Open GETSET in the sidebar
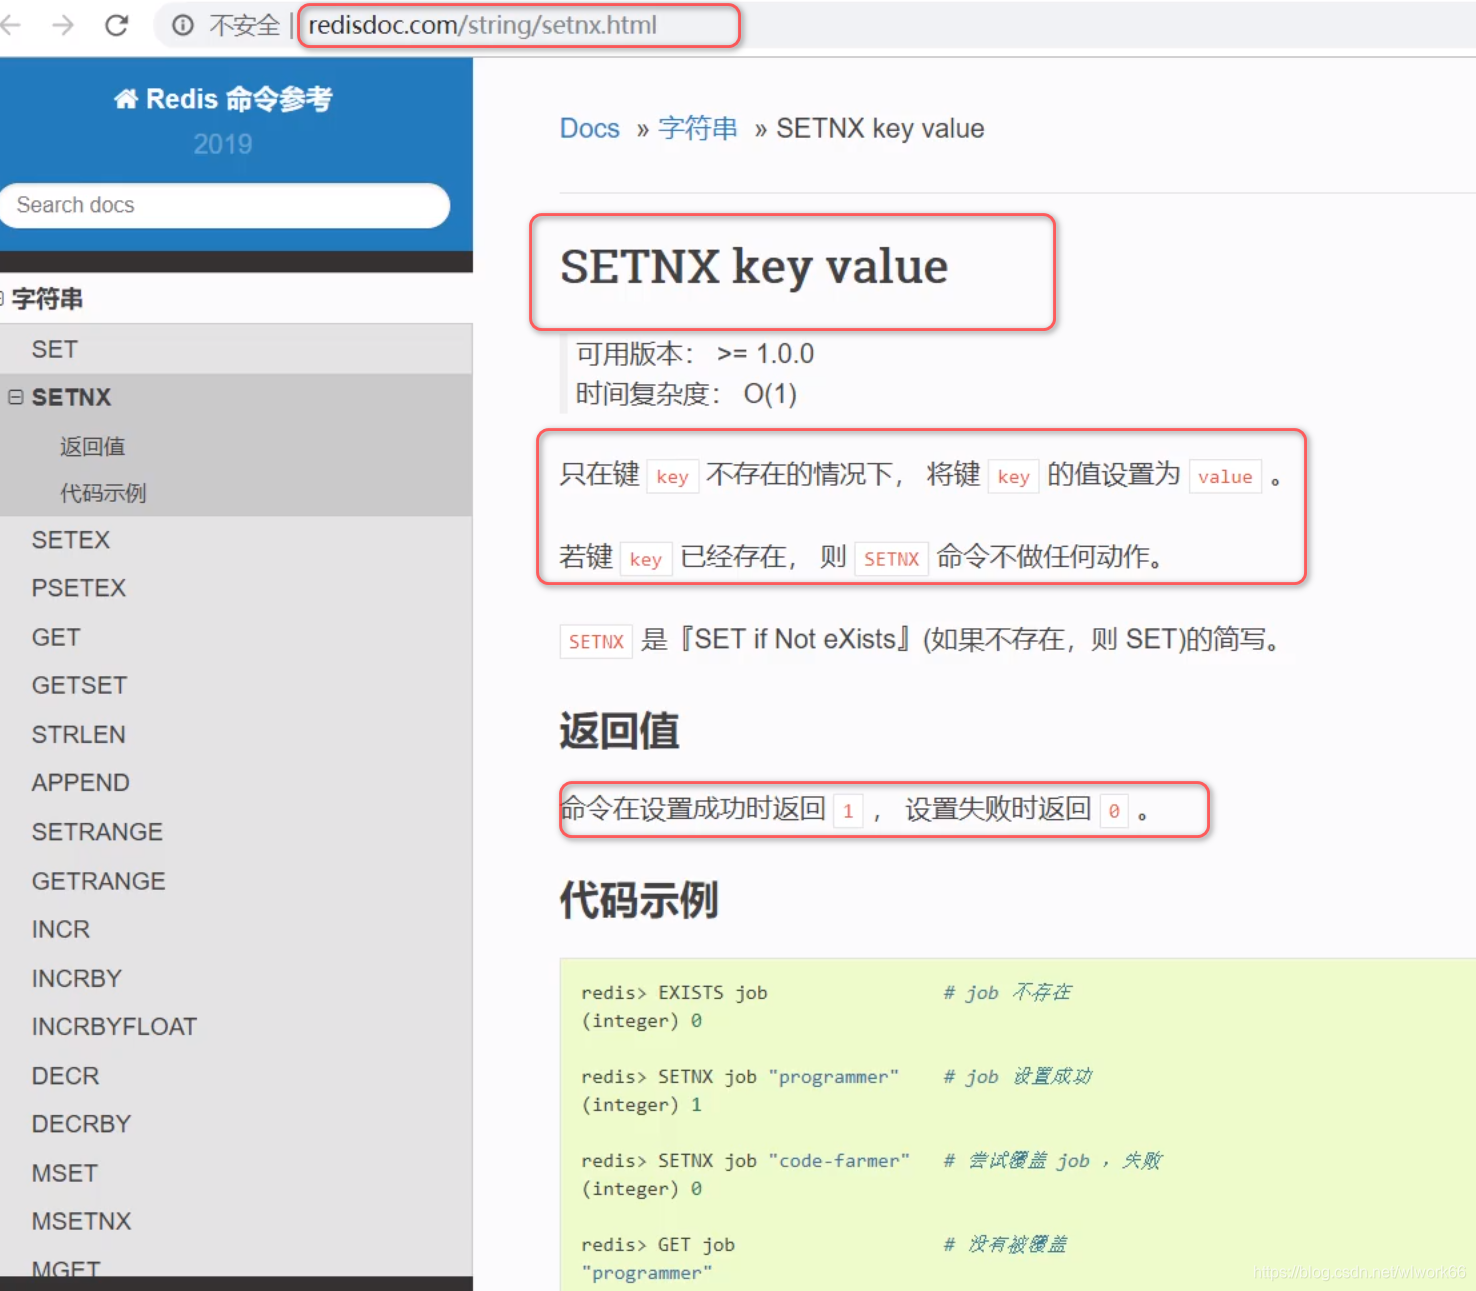The image size is (1476, 1291). click(x=80, y=685)
